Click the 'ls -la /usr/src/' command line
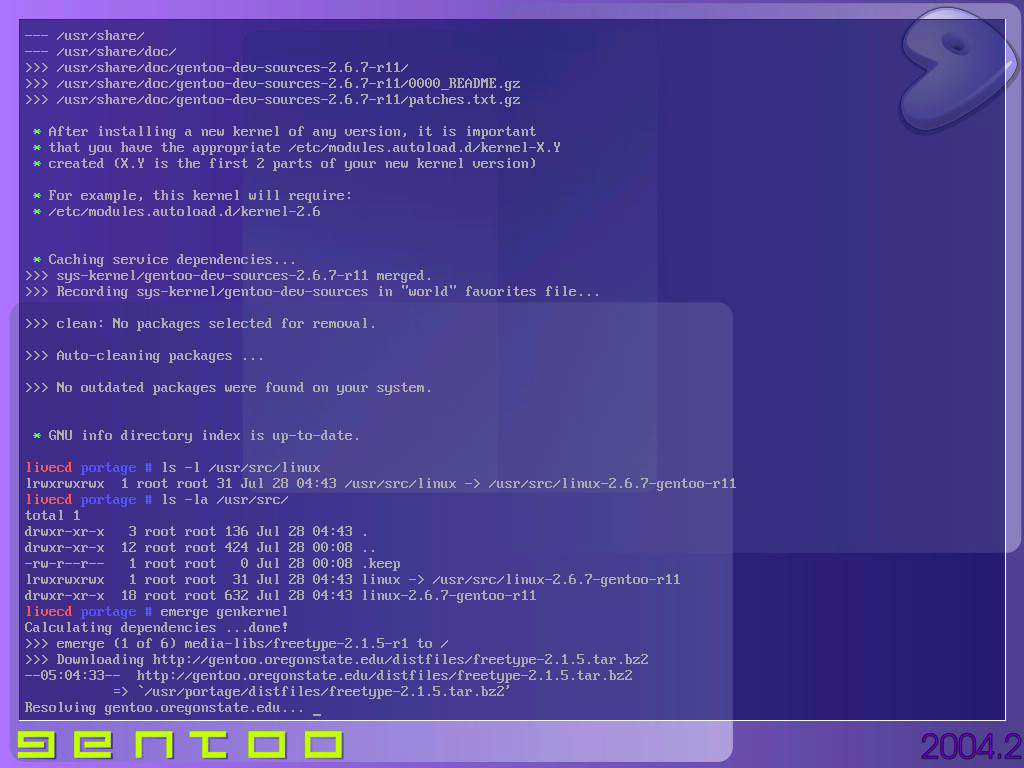The height and width of the screenshot is (768, 1024). (157, 500)
